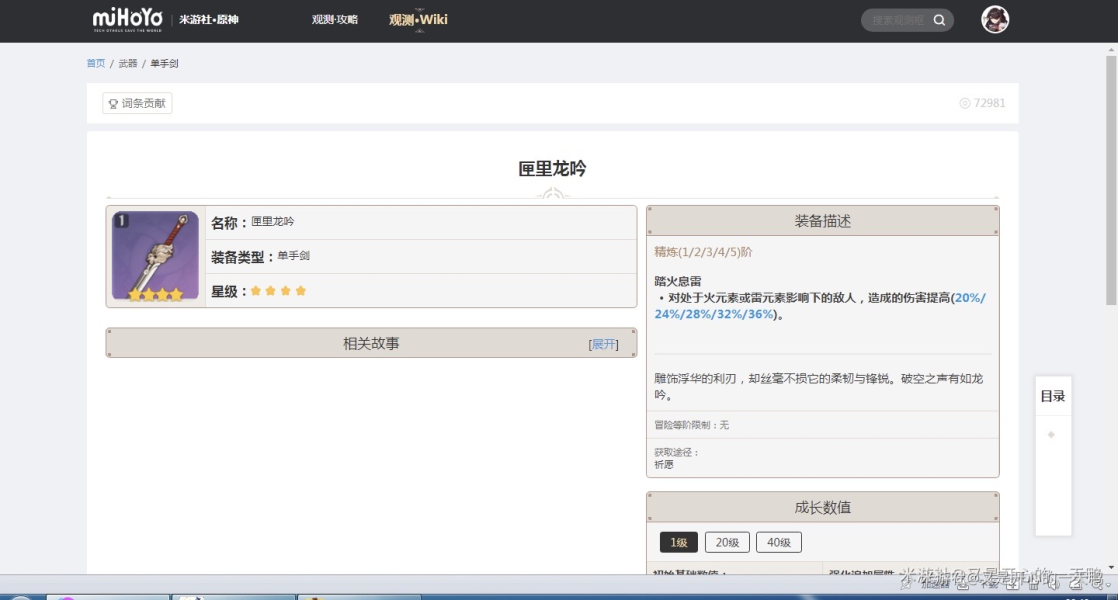Select the 精炼(1/2/3/4/5)阶 text
The image size is (1118, 600).
click(x=703, y=252)
